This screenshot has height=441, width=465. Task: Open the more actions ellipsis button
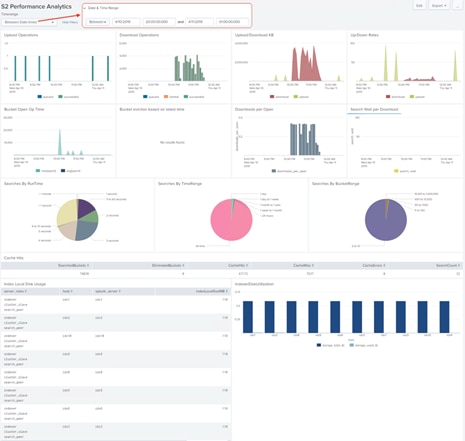point(458,6)
